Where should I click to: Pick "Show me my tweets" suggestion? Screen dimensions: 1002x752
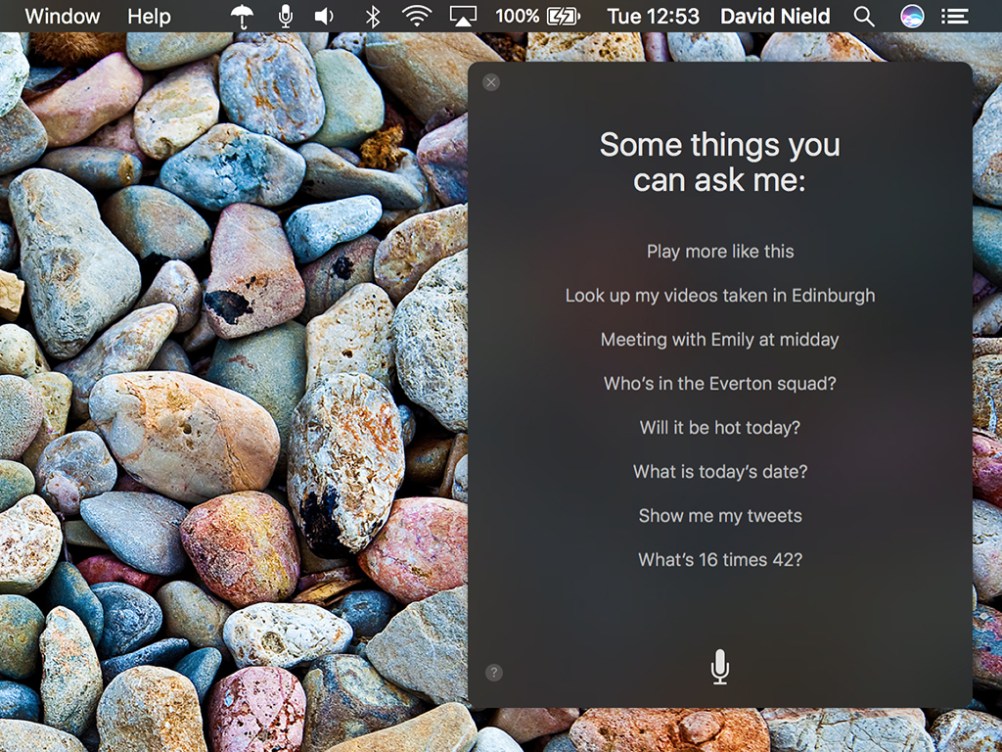pos(720,516)
